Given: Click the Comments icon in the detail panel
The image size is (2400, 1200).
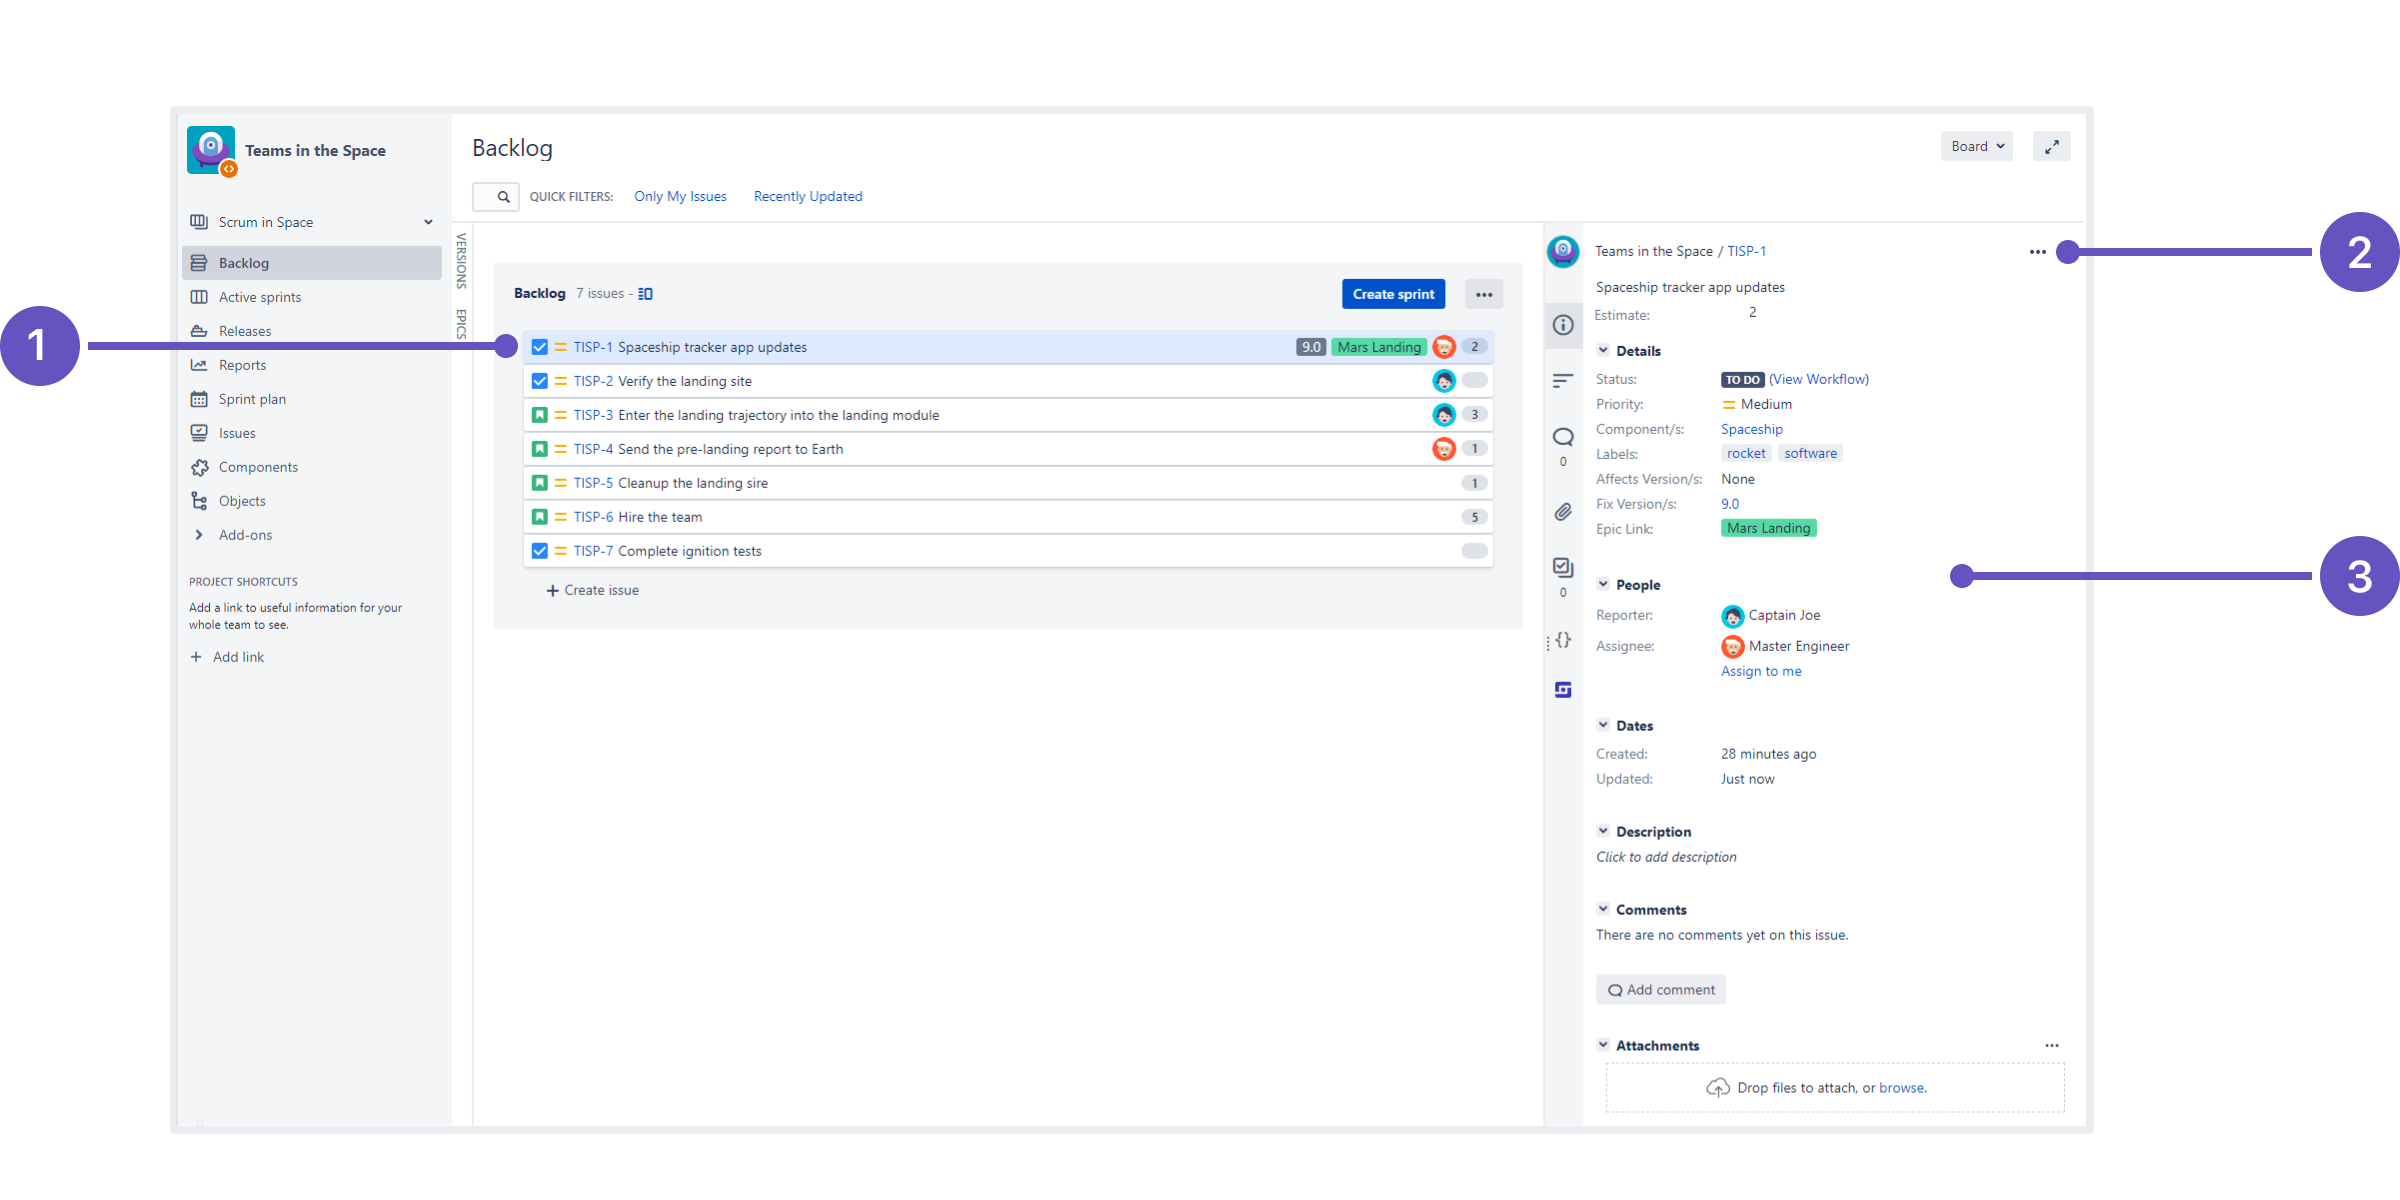Looking at the screenshot, I should coord(1562,437).
